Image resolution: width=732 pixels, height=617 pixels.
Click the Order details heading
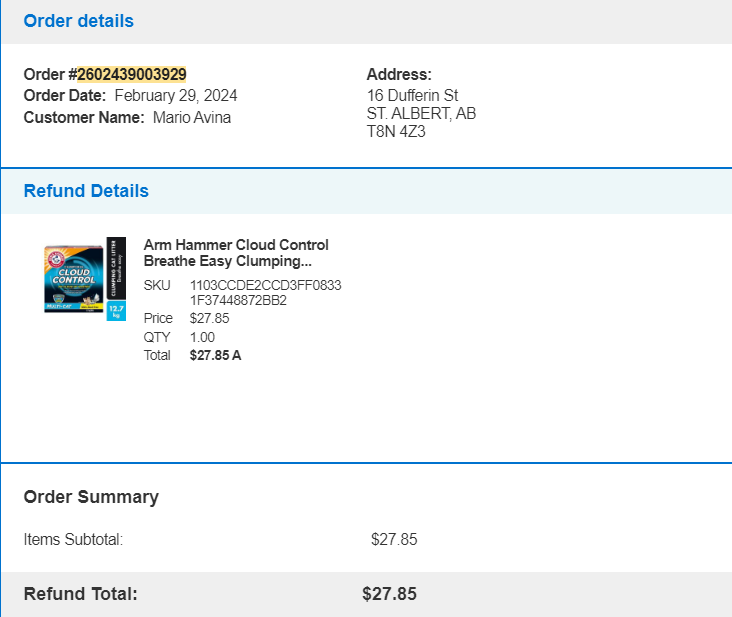pos(78,21)
